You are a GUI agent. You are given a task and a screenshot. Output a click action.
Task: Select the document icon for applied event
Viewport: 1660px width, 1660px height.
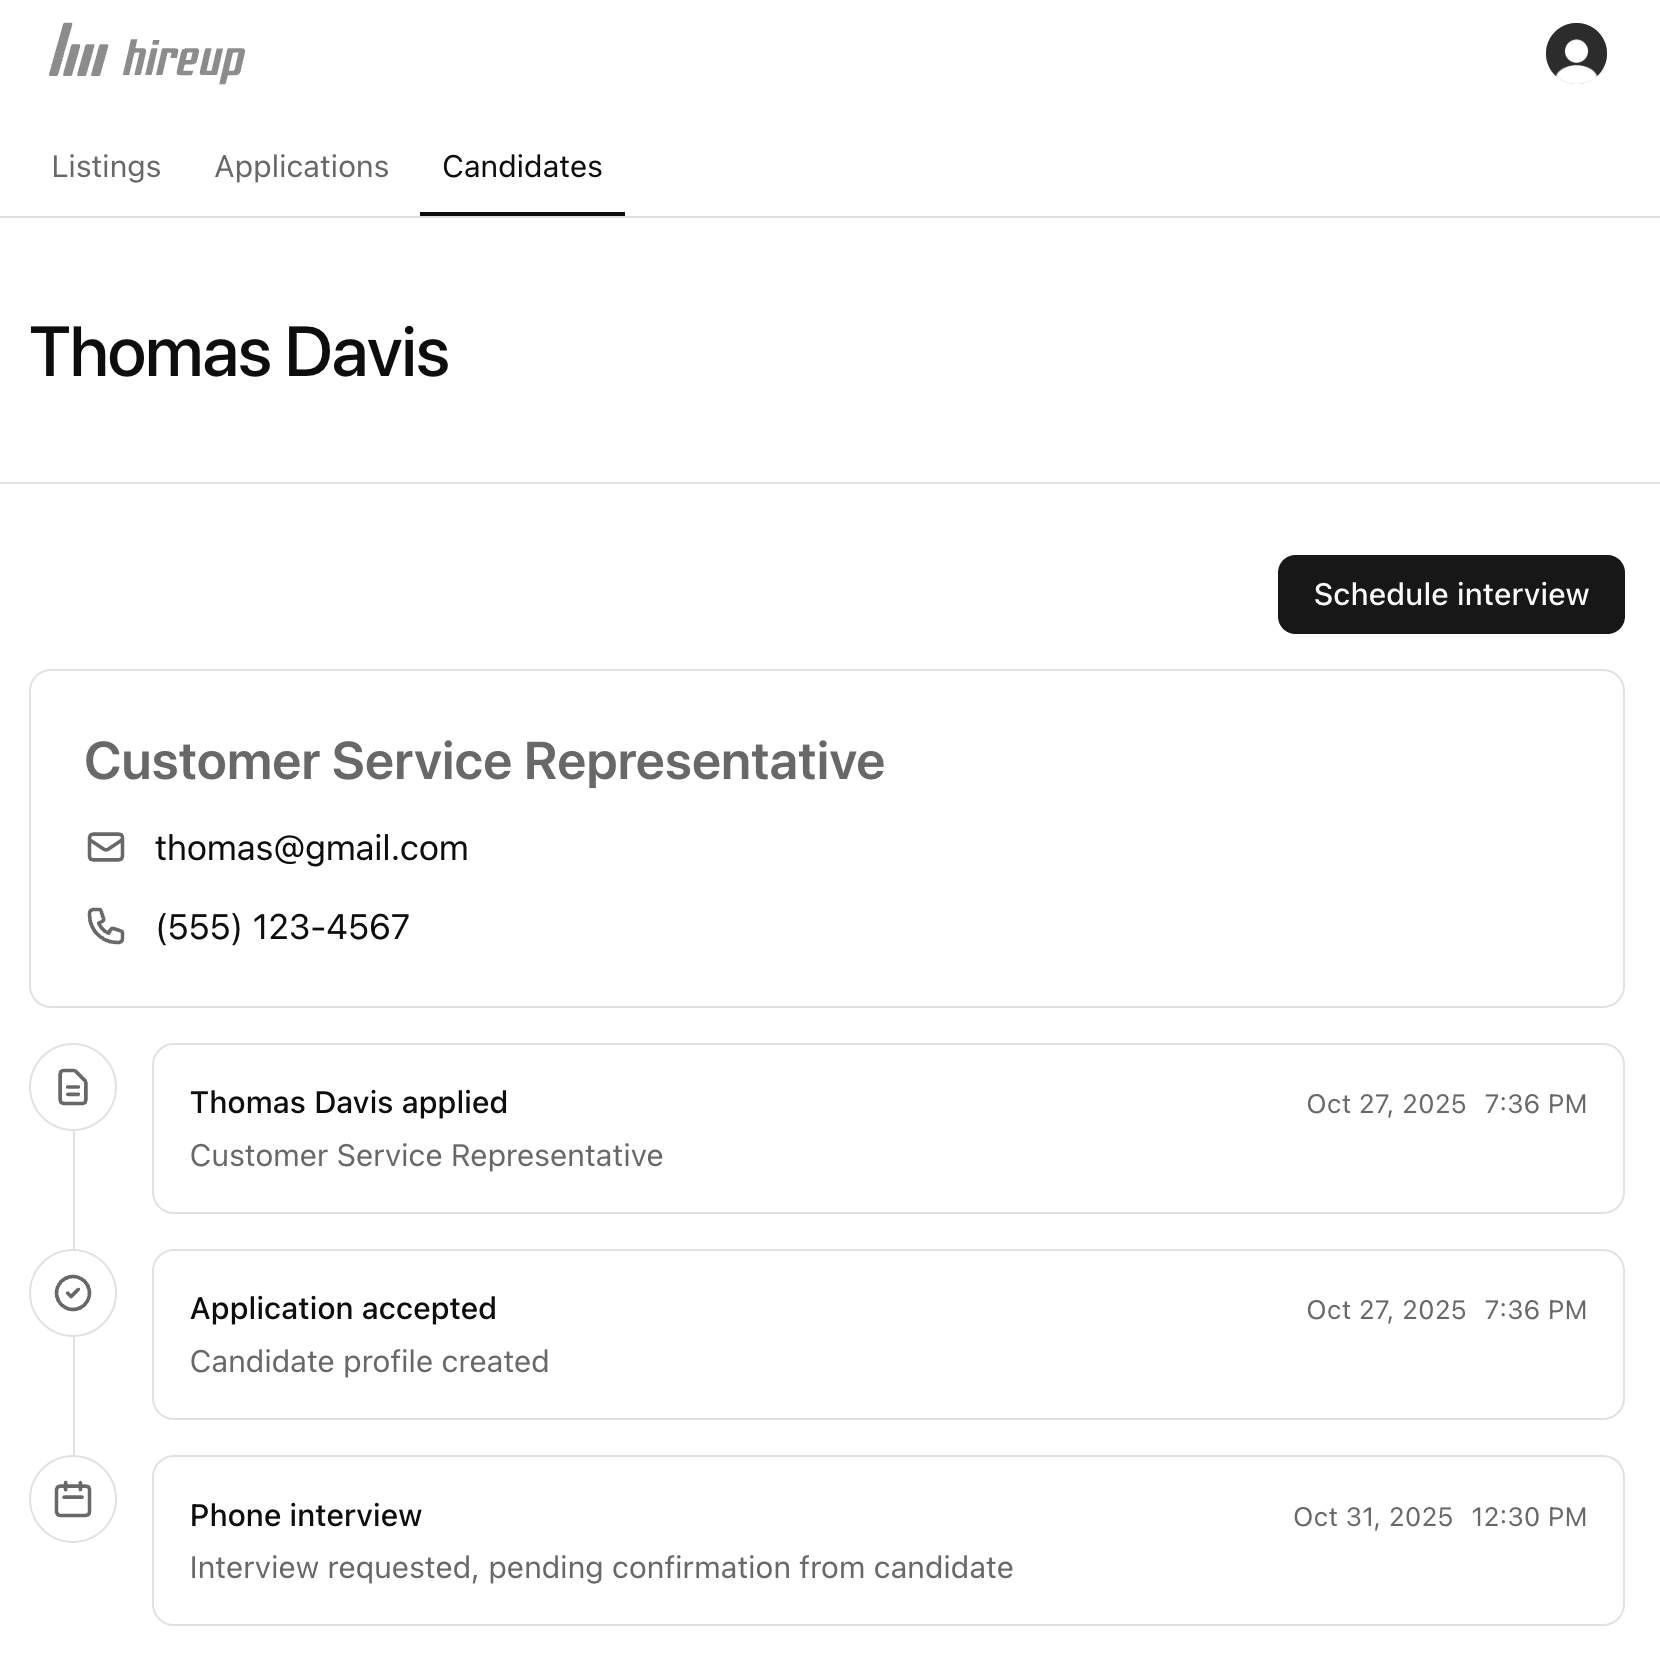click(x=73, y=1087)
